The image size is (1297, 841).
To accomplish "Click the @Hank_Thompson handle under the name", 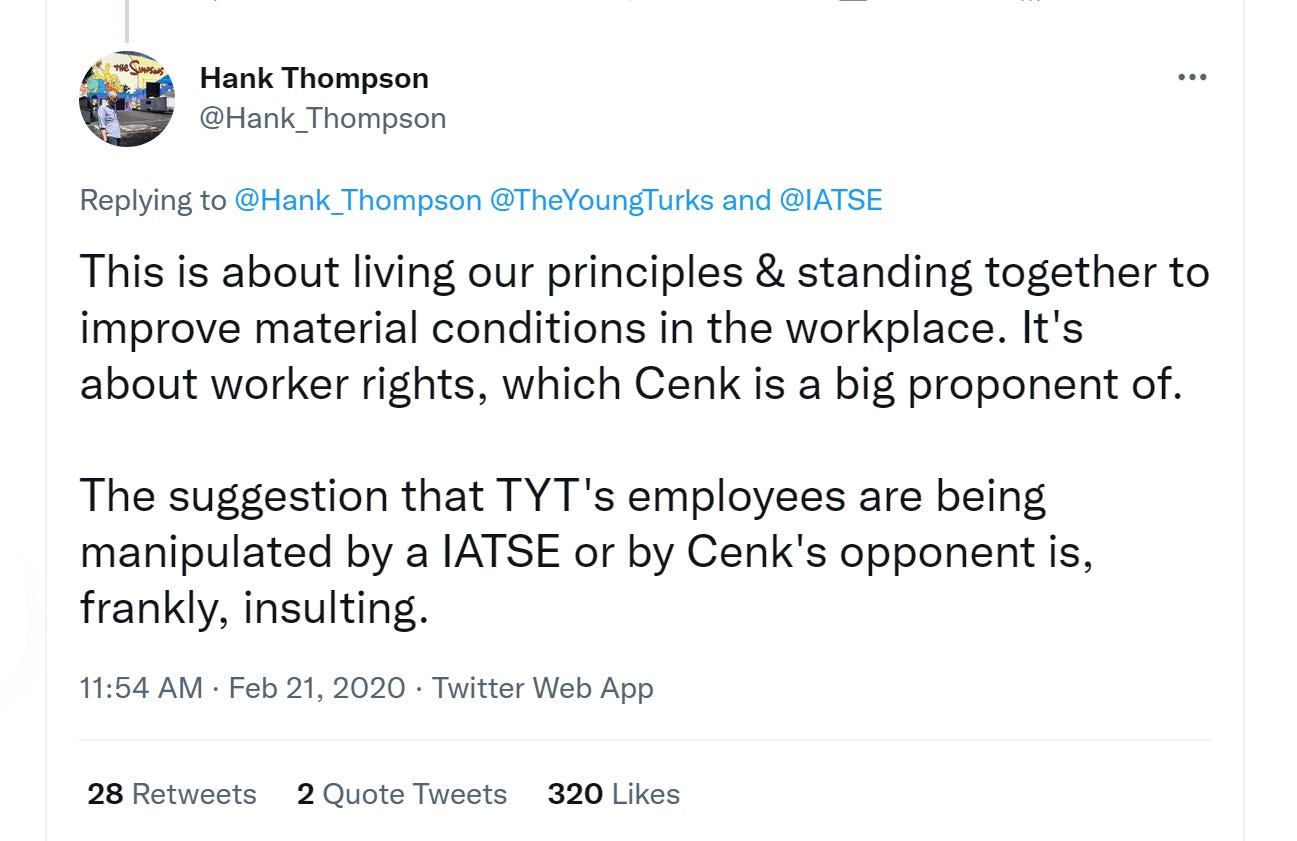I will tap(324, 118).
